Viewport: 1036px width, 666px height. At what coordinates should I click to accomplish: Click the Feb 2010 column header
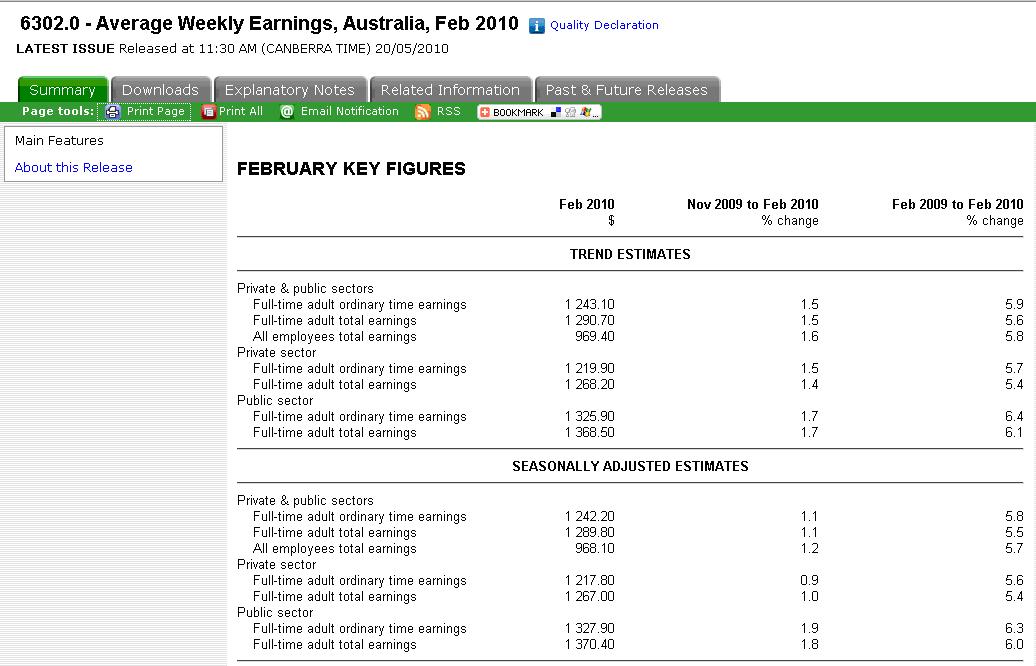coord(587,204)
